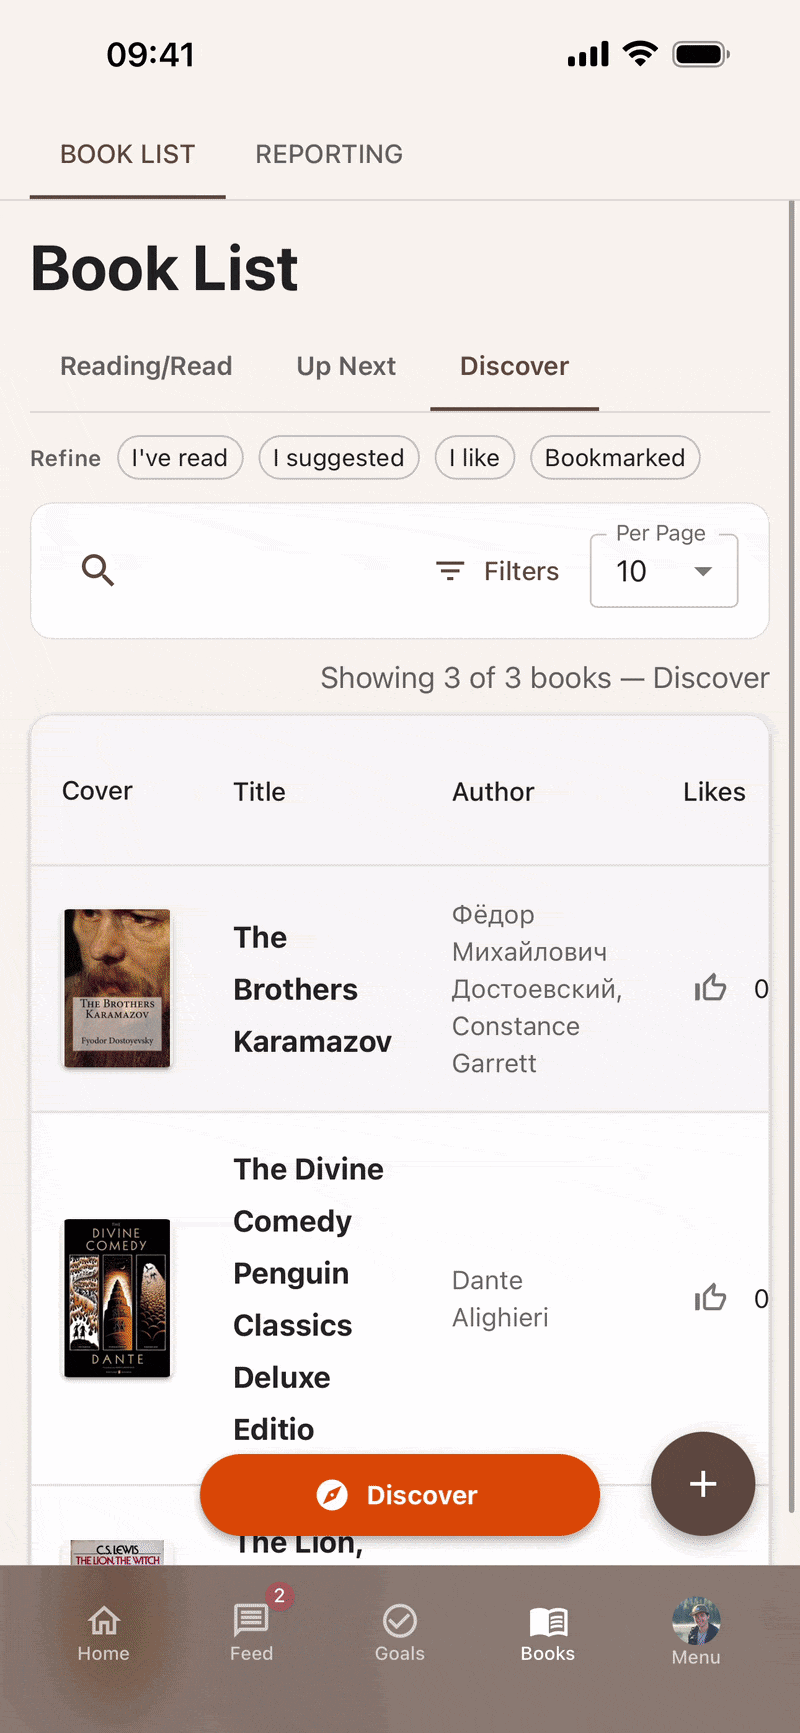Toggle the "I've read" refine chip
800x1733 pixels.
click(180, 458)
